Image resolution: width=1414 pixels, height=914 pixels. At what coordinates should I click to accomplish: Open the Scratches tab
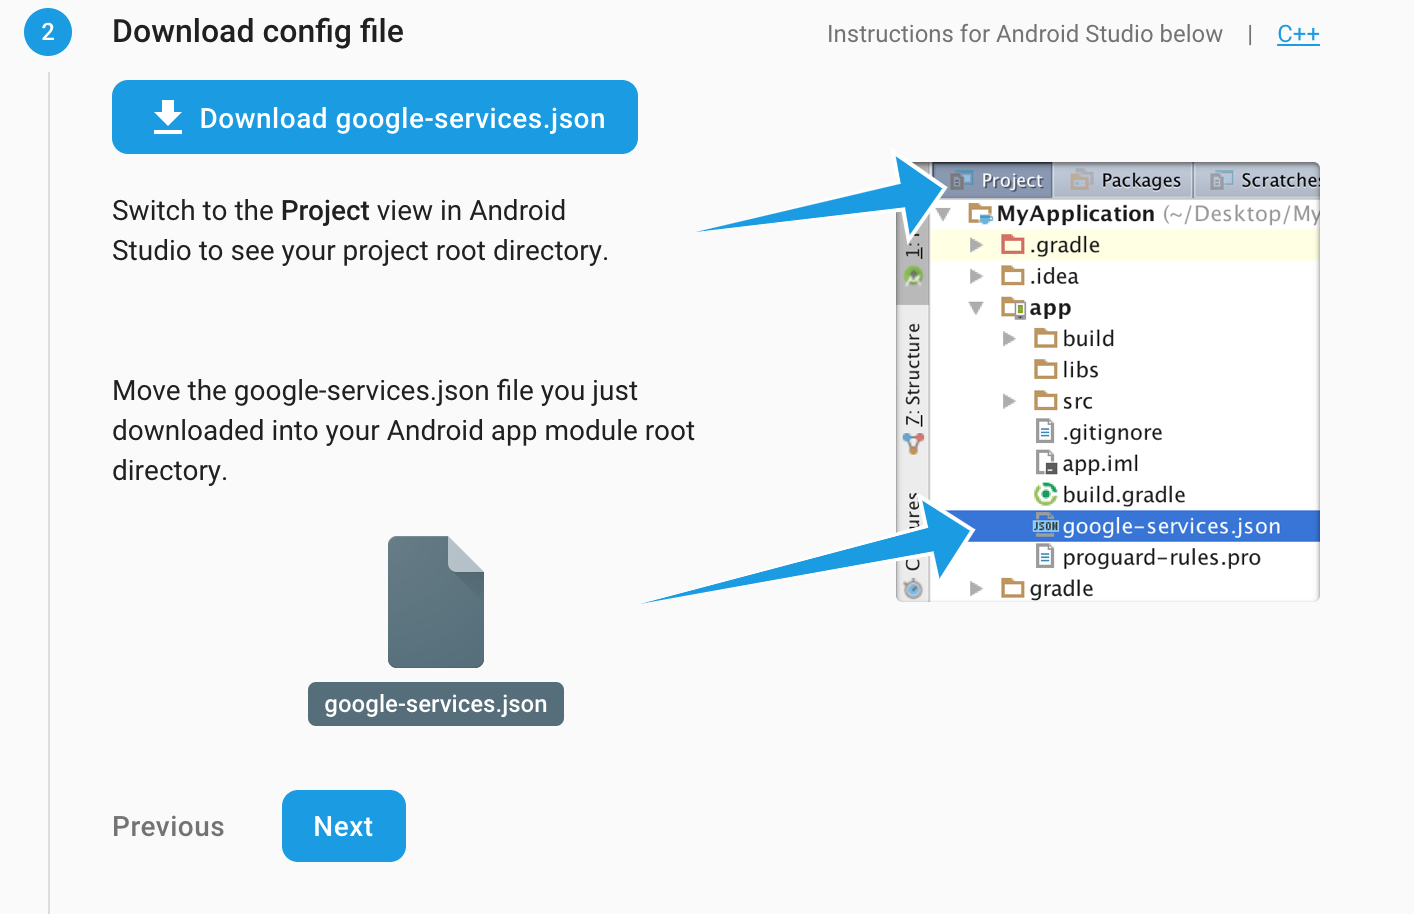pos(1264,180)
